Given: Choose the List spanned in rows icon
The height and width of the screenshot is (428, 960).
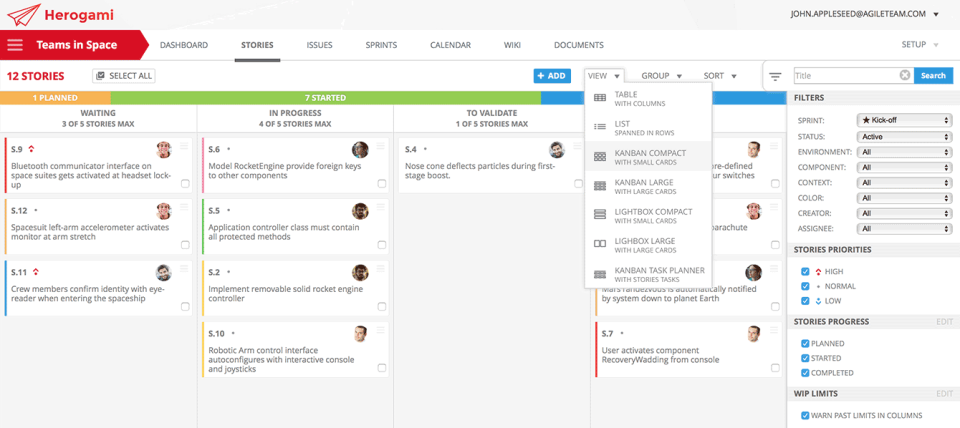Looking at the screenshot, I should point(600,127).
